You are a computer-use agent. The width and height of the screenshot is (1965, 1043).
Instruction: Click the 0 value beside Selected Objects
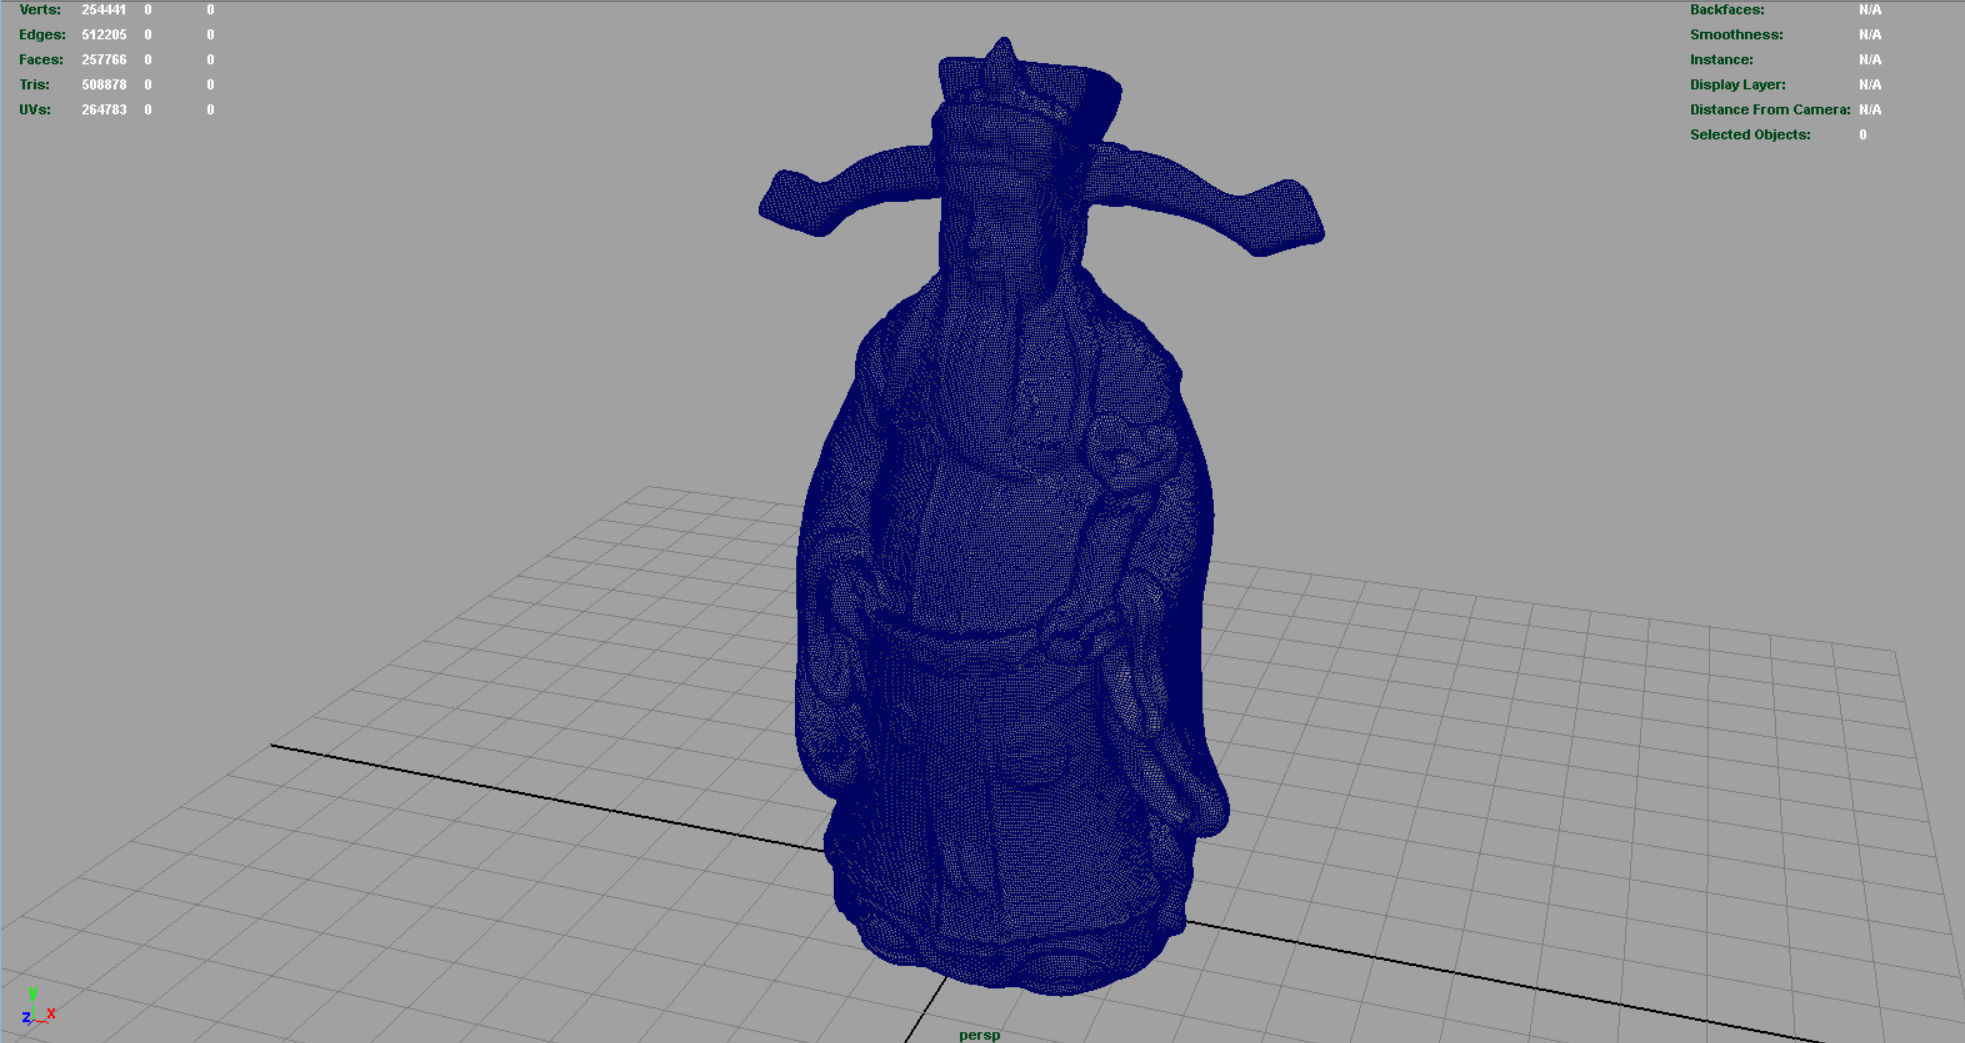[x=1863, y=135]
